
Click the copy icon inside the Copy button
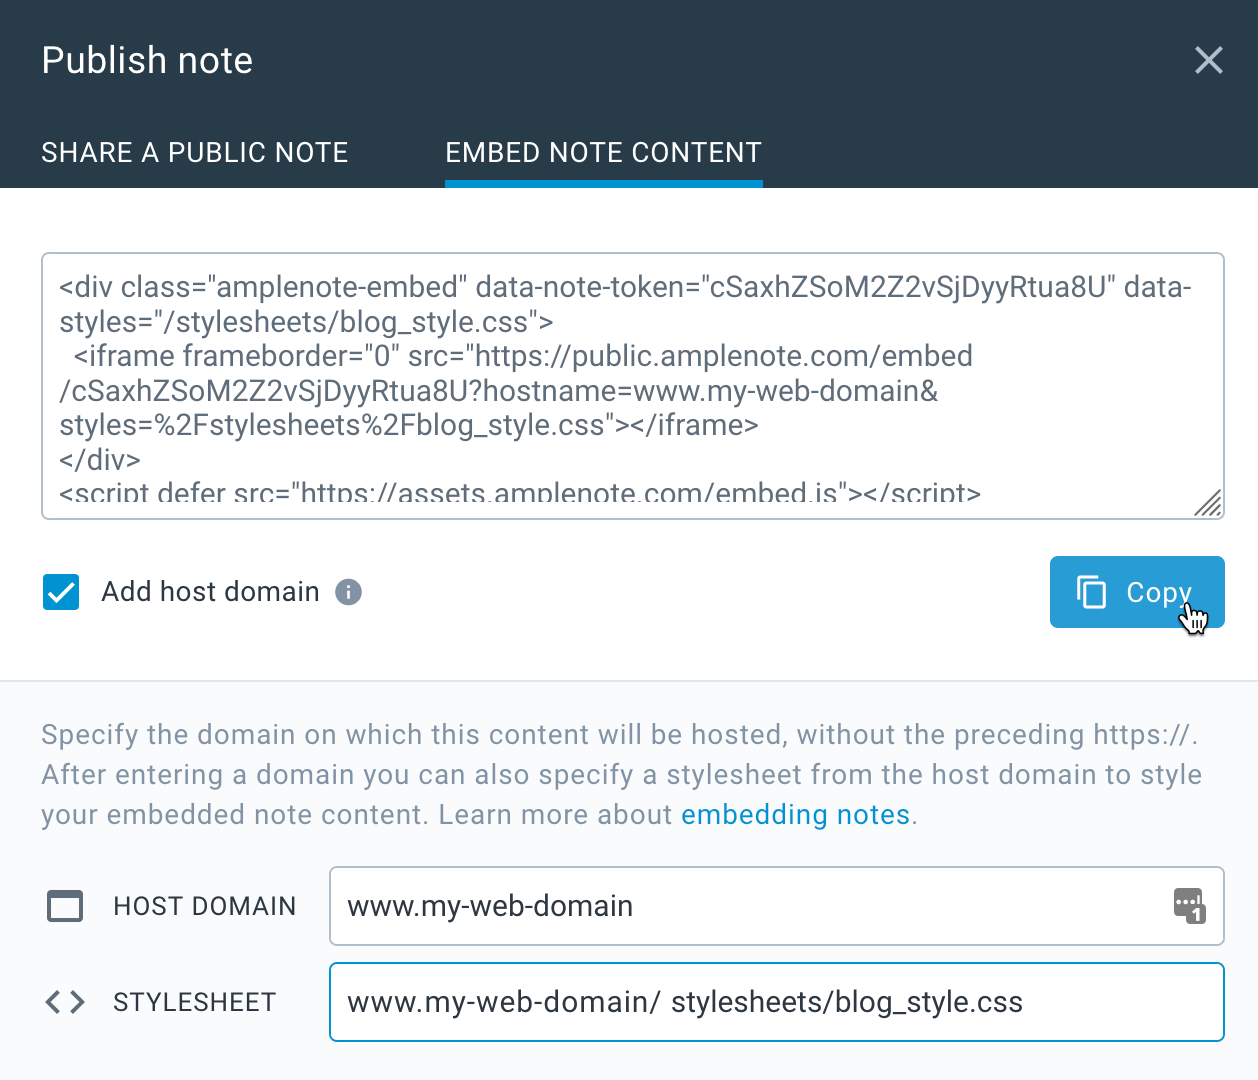click(1091, 592)
